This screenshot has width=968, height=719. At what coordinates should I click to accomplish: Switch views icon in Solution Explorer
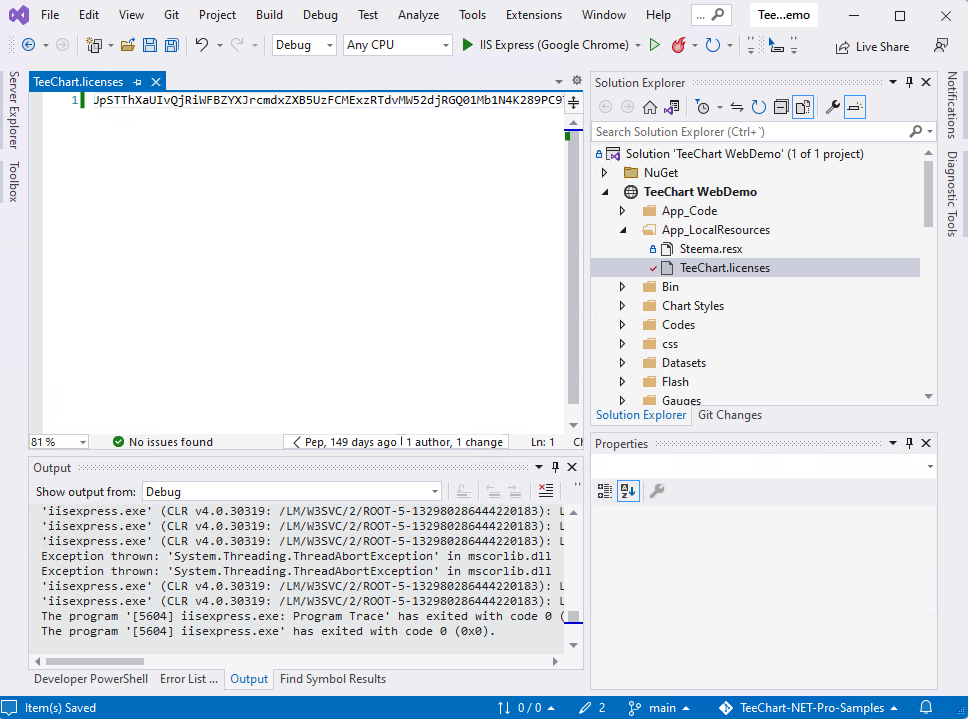point(672,107)
